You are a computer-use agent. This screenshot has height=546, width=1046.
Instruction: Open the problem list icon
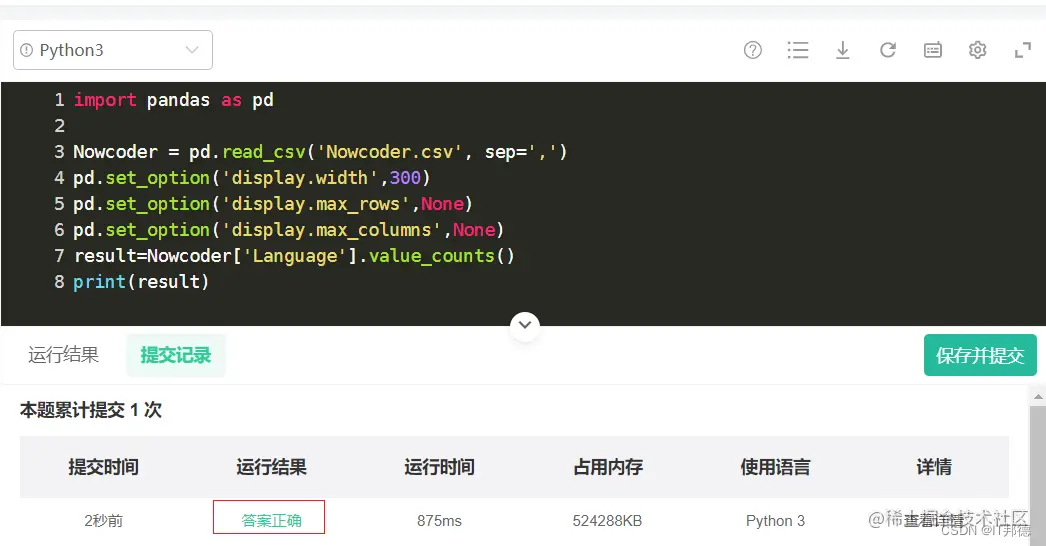point(798,50)
